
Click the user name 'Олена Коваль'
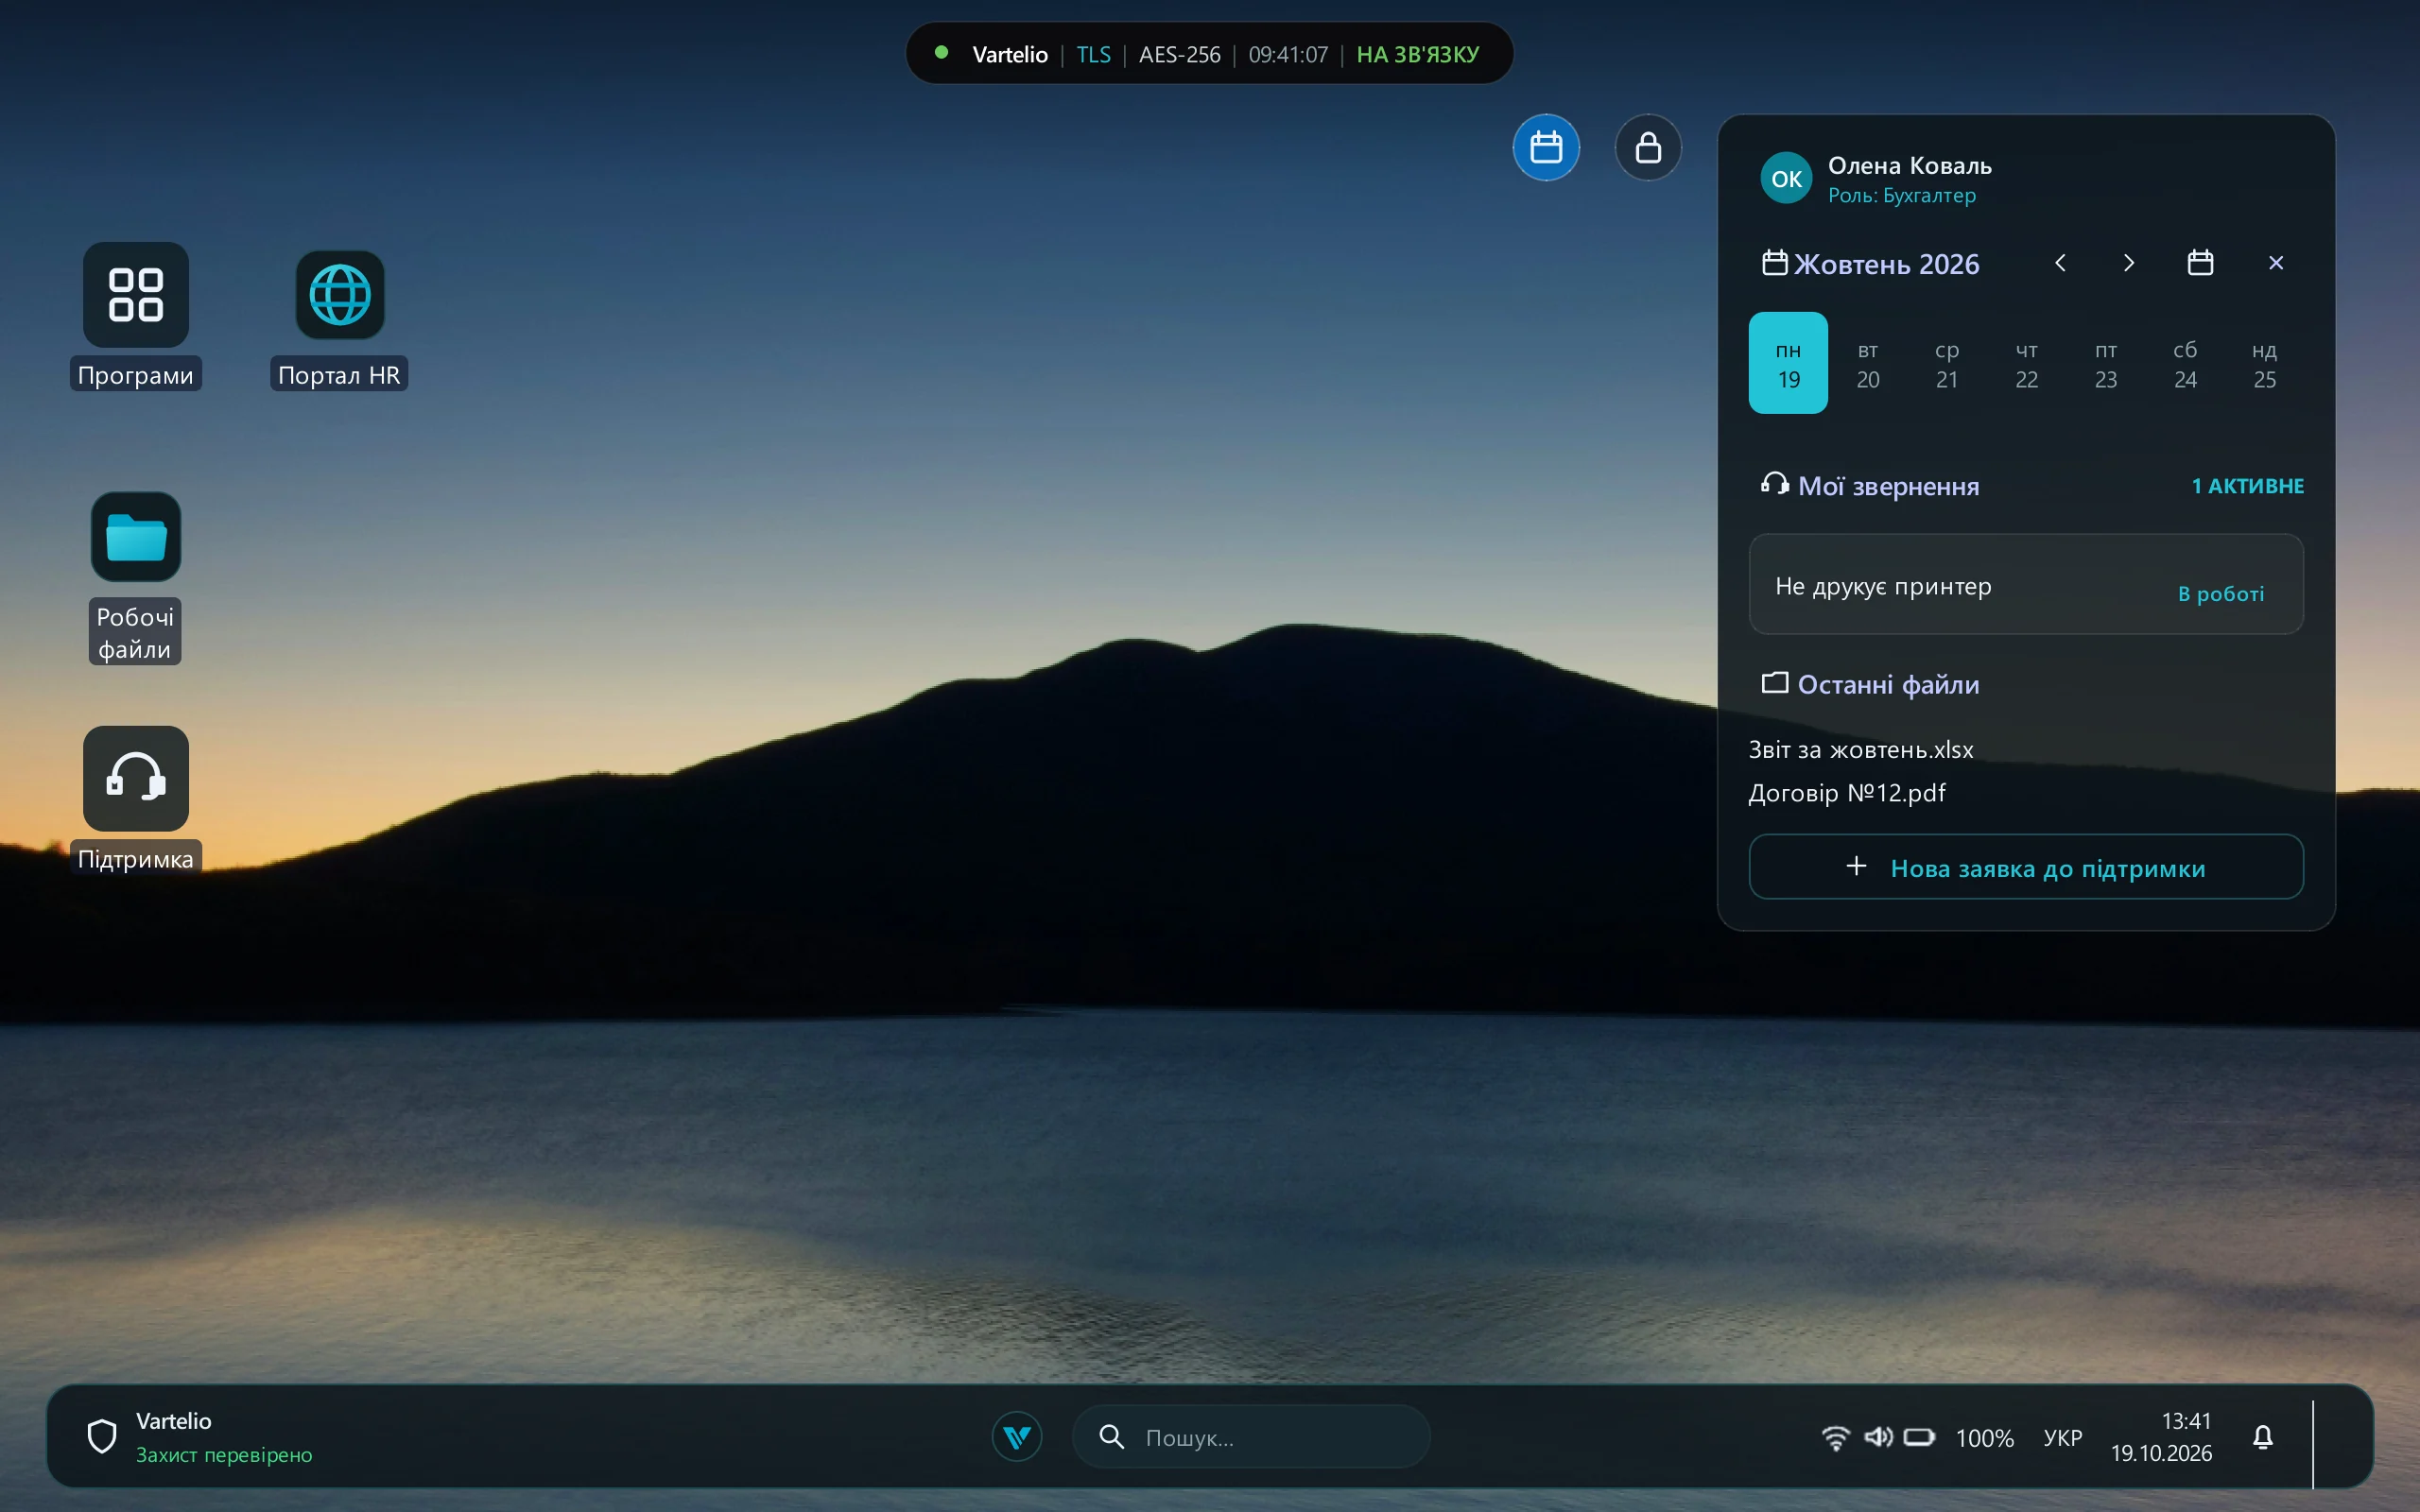[x=1910, y=166]
